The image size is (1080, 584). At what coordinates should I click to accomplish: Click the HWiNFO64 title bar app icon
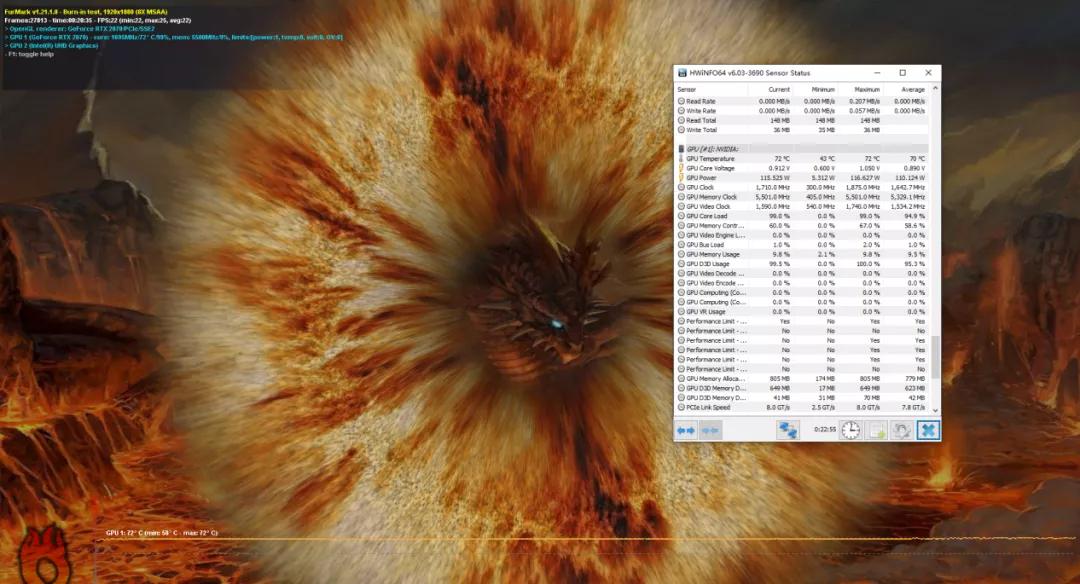682,73
